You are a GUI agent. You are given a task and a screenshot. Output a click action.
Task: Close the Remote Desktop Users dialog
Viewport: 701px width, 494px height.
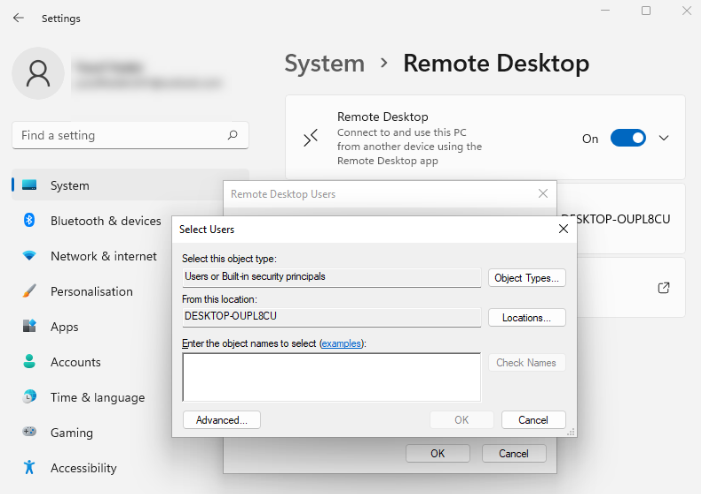[x=543, y=194]
